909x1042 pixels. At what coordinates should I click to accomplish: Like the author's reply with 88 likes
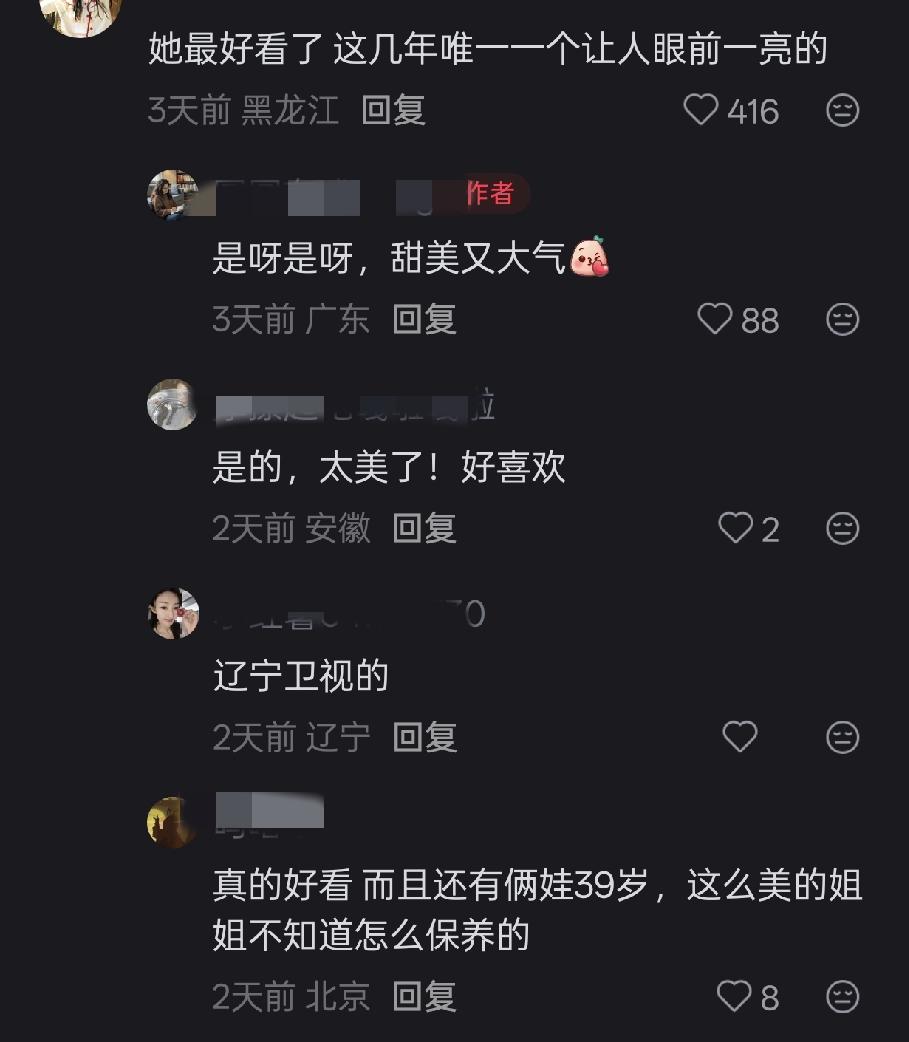click(x=714, y=319)
